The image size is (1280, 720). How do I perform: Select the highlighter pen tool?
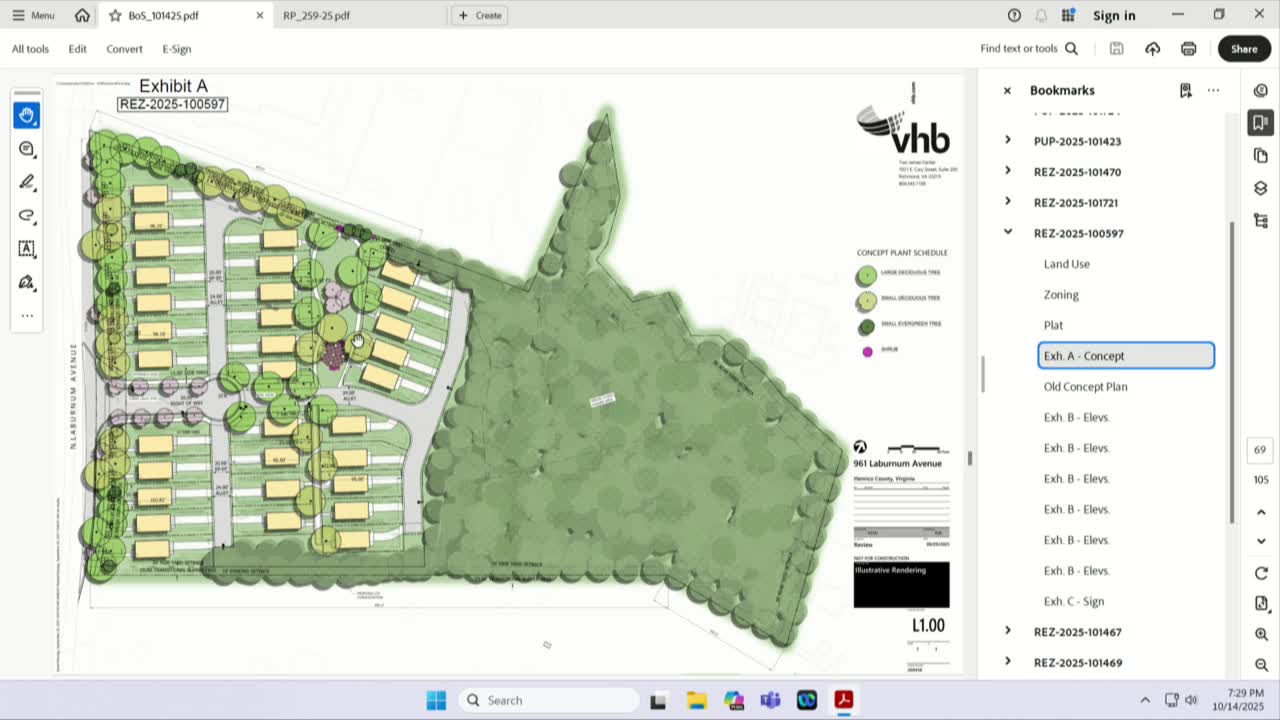coord(27,182)
